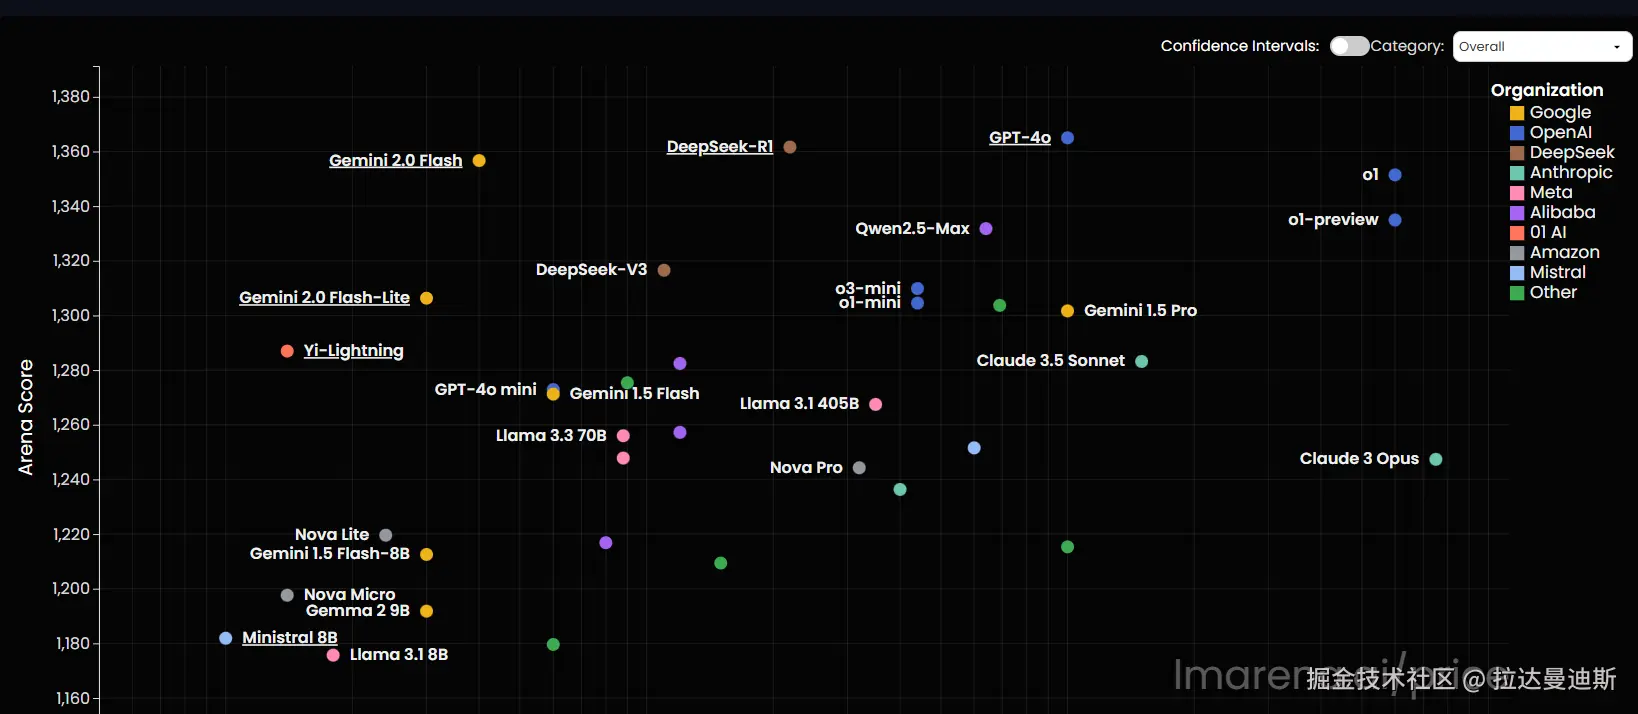Click the Alibaba legend swatch
1638x714 pixels.
1517,213
